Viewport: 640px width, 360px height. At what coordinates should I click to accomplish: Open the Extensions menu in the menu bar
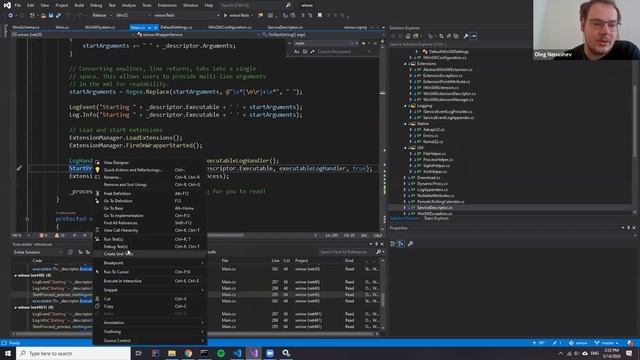[167, 5]
